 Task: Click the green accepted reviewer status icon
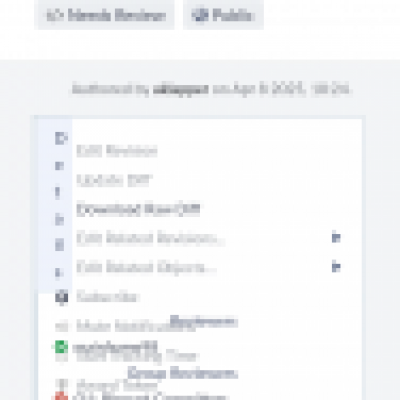[61, 347]
